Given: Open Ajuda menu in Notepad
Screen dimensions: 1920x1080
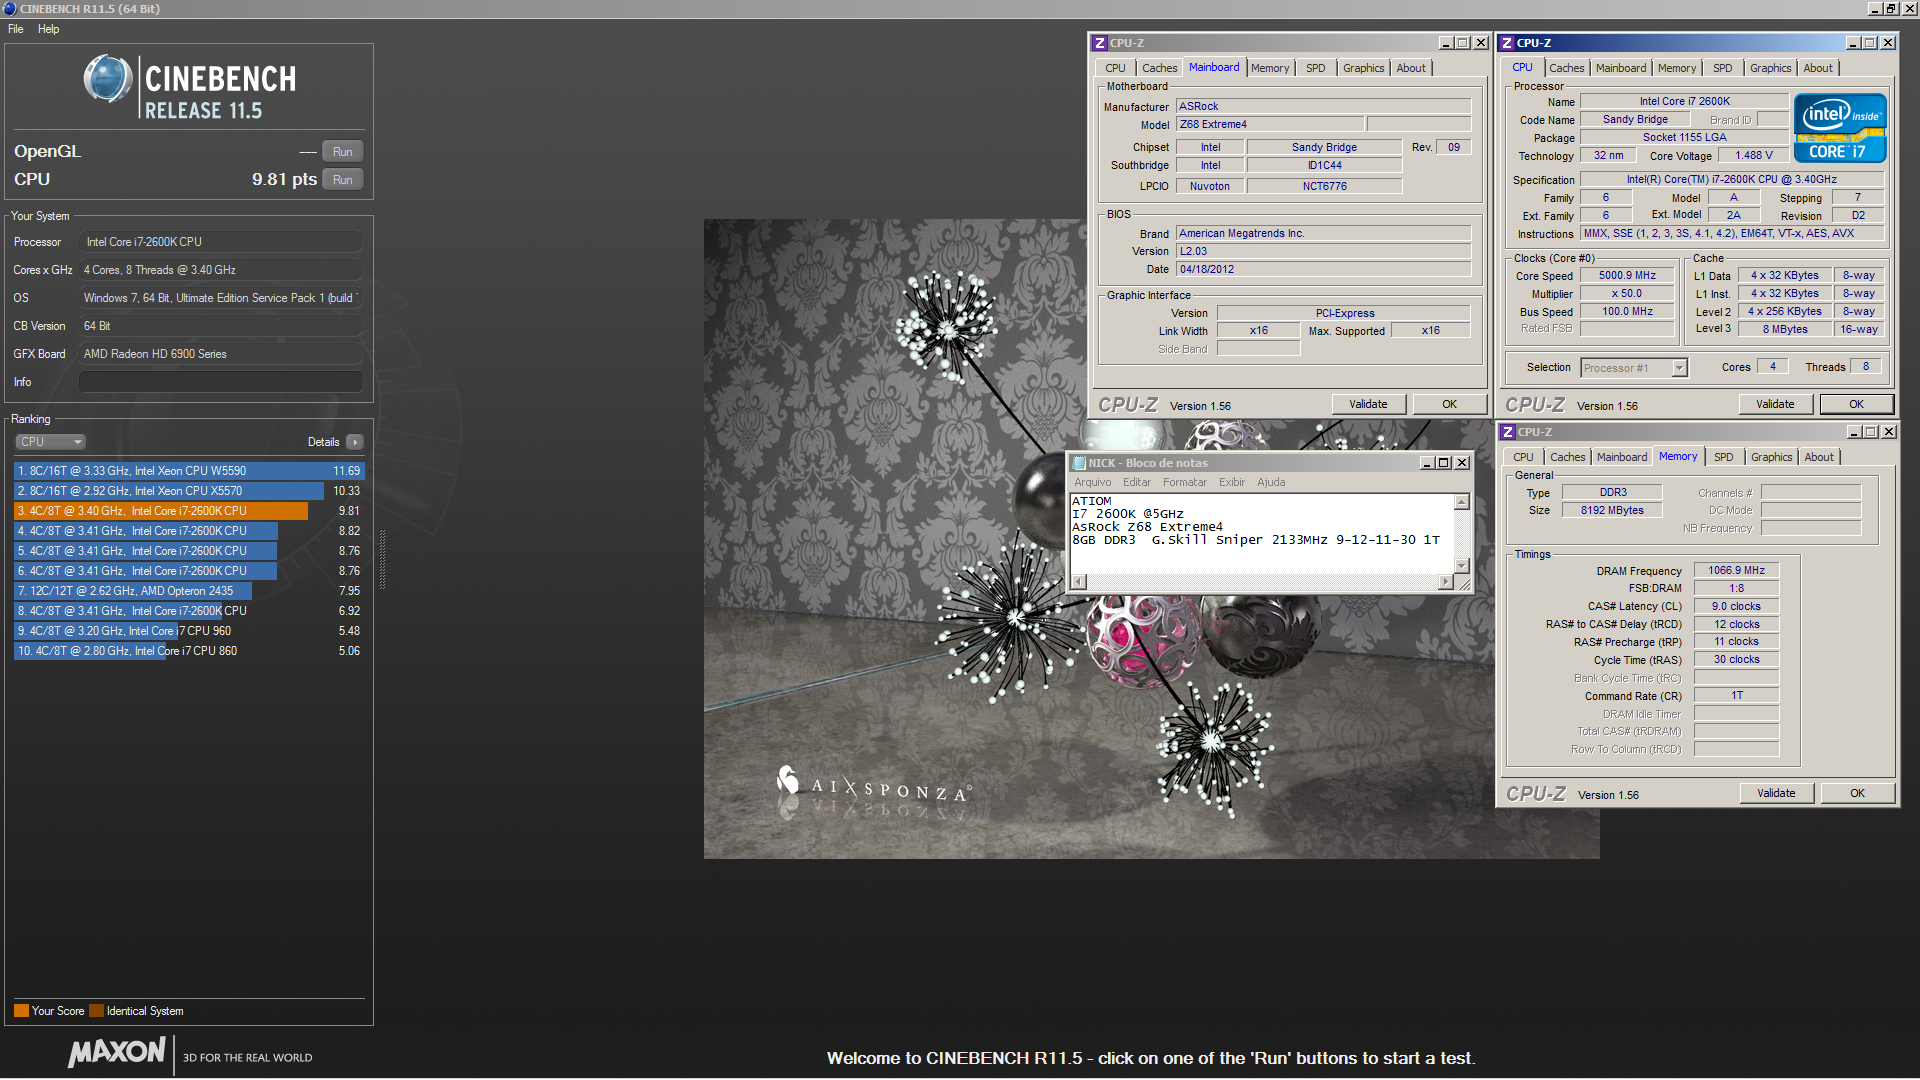Looking at the screenshot, I should (x=1271, y=482).
